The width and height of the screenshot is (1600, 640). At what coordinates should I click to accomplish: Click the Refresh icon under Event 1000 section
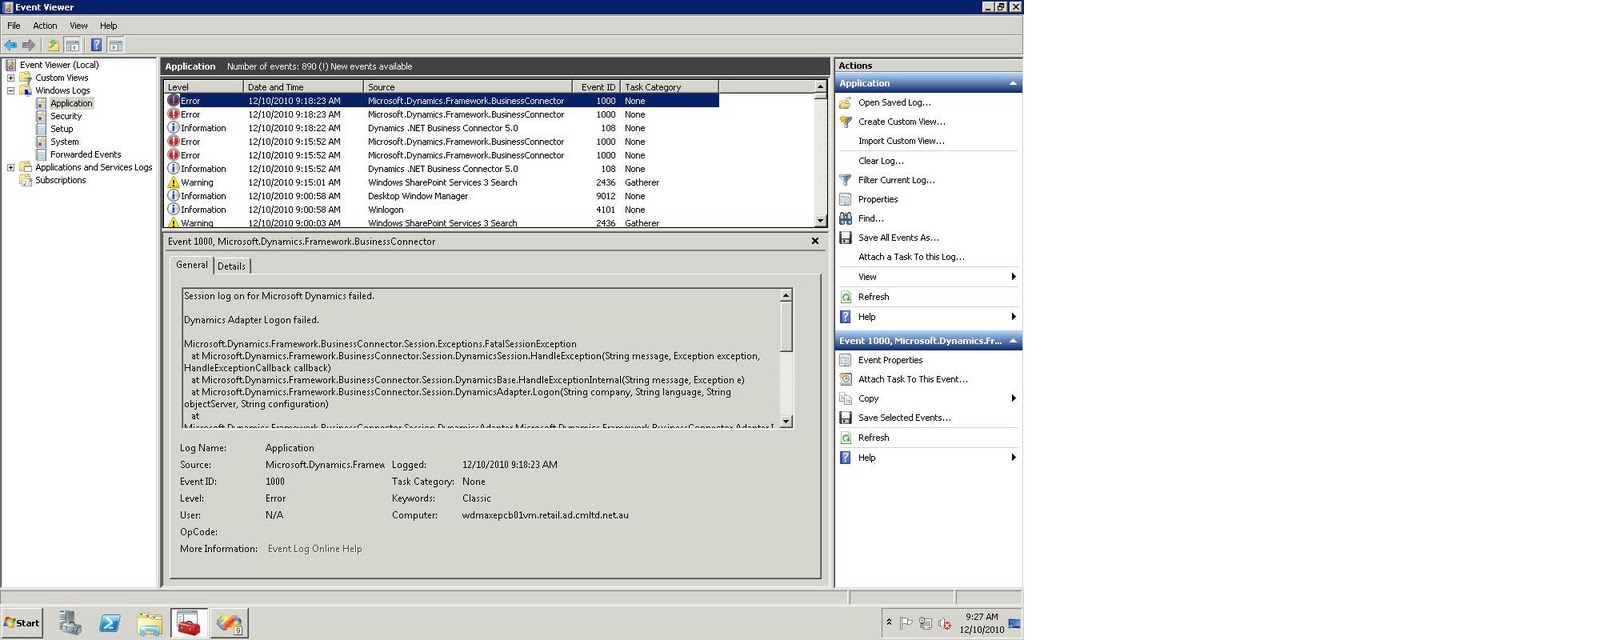tap(845, 438)
